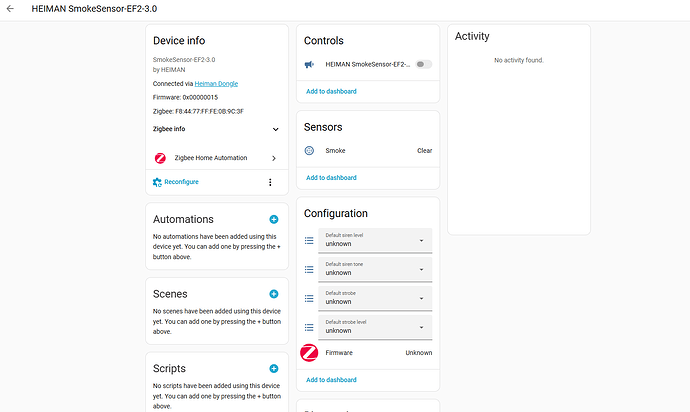Image resolution: width=690 pixels, height=412 pixels.
Task: Add Controls to dashboard
Action: coord(331,92)
